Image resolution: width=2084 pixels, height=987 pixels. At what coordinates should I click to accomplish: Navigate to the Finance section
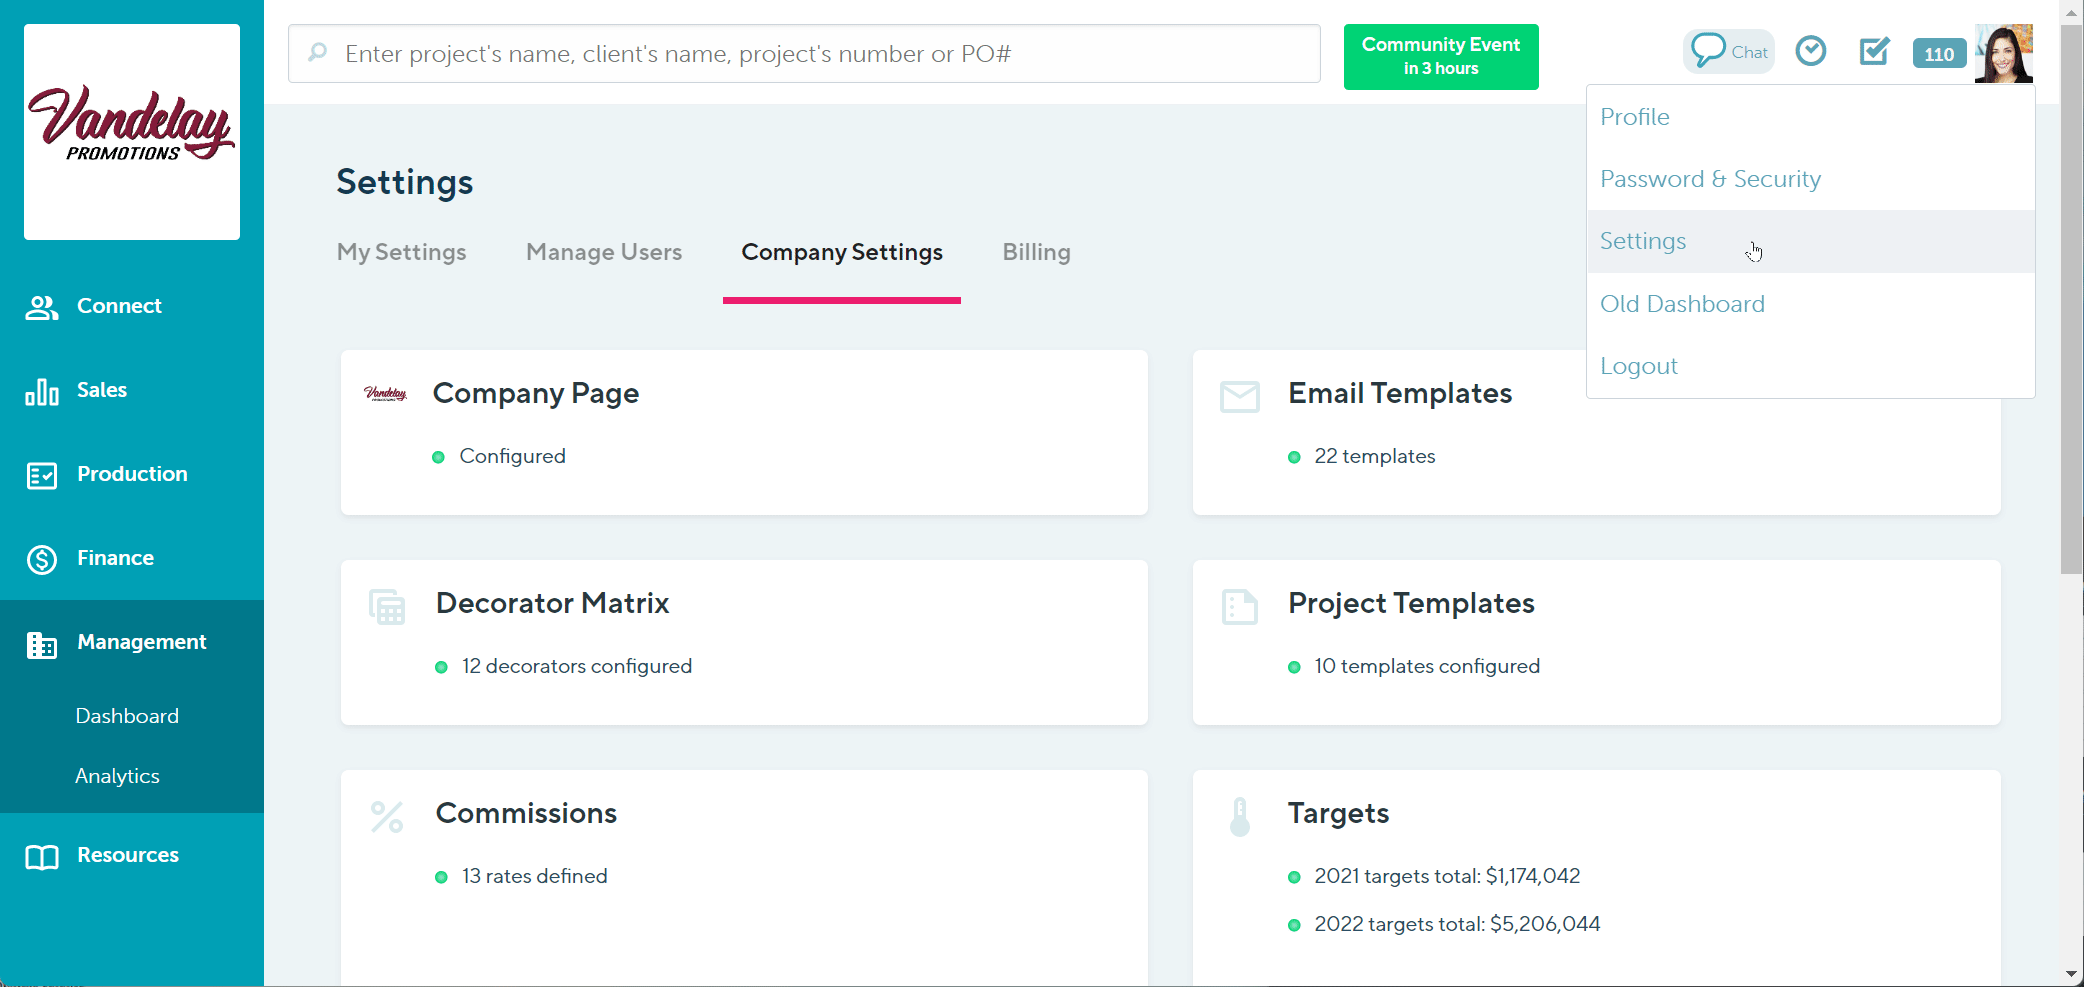[116, 558]
